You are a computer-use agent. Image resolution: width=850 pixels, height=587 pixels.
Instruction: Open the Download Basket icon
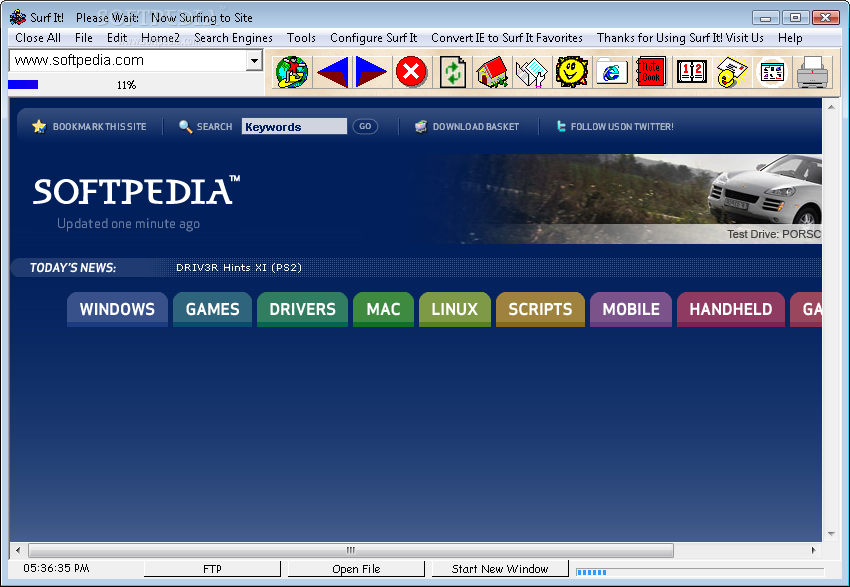point(421,126)
